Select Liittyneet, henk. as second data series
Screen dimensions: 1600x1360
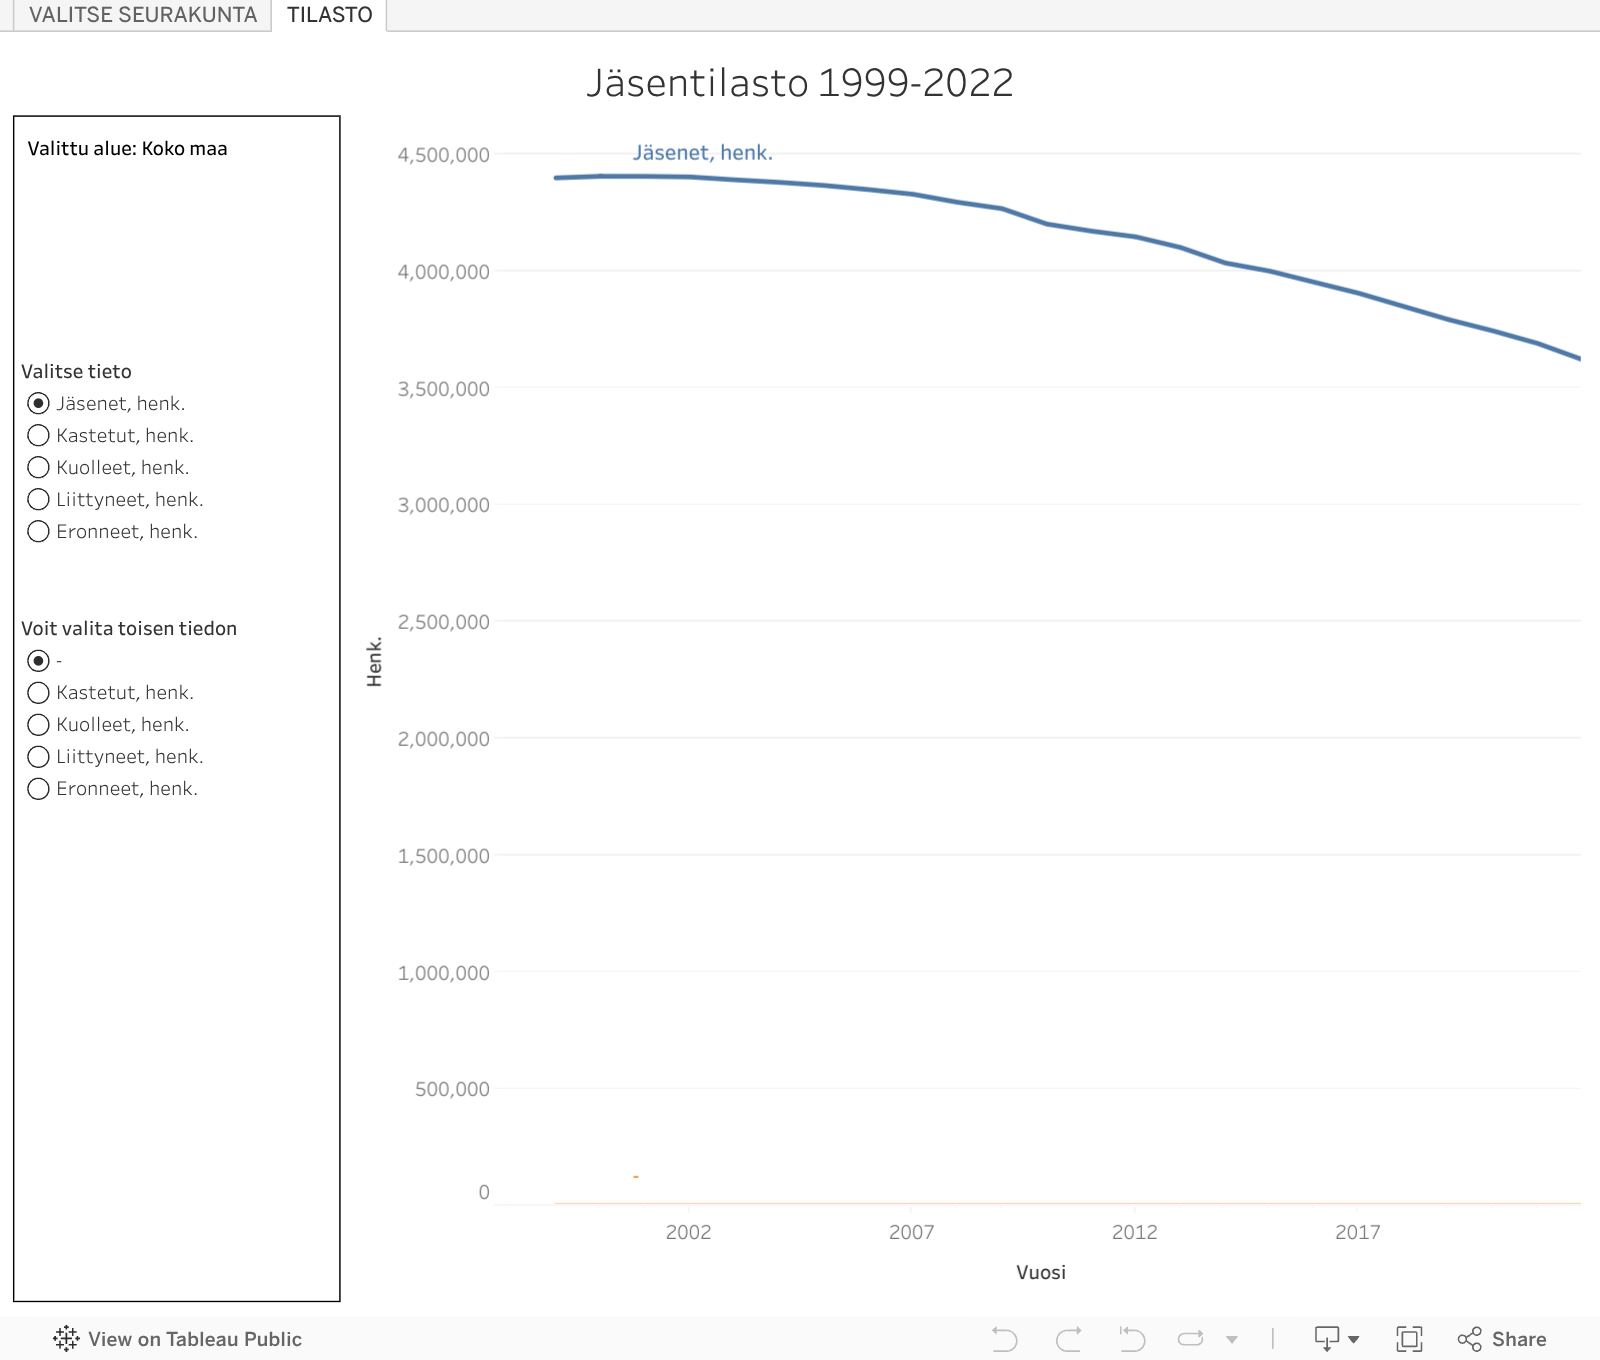click(38, 756)
